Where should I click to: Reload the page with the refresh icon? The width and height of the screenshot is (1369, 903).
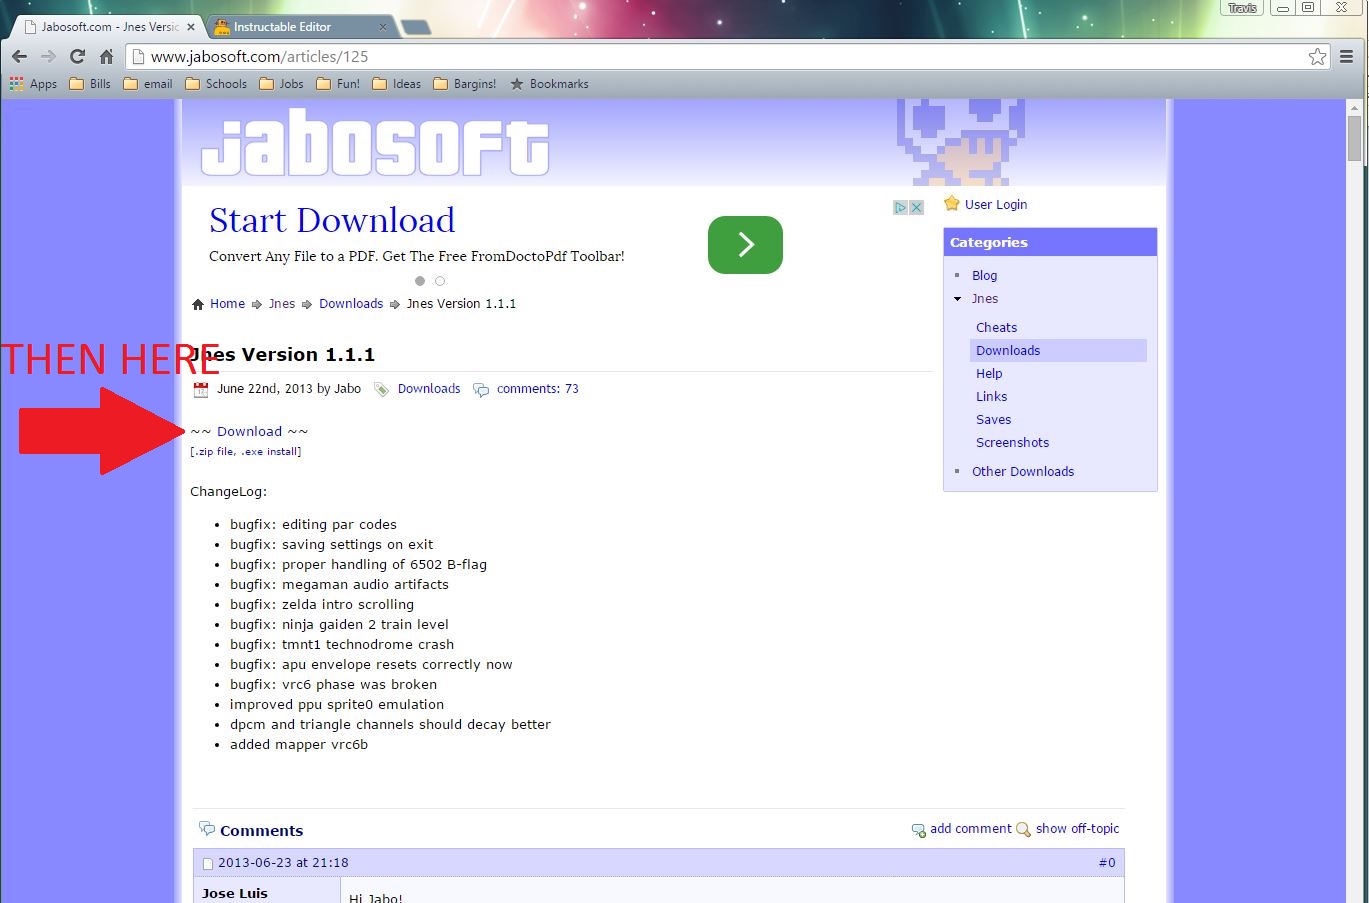point(77,57)
